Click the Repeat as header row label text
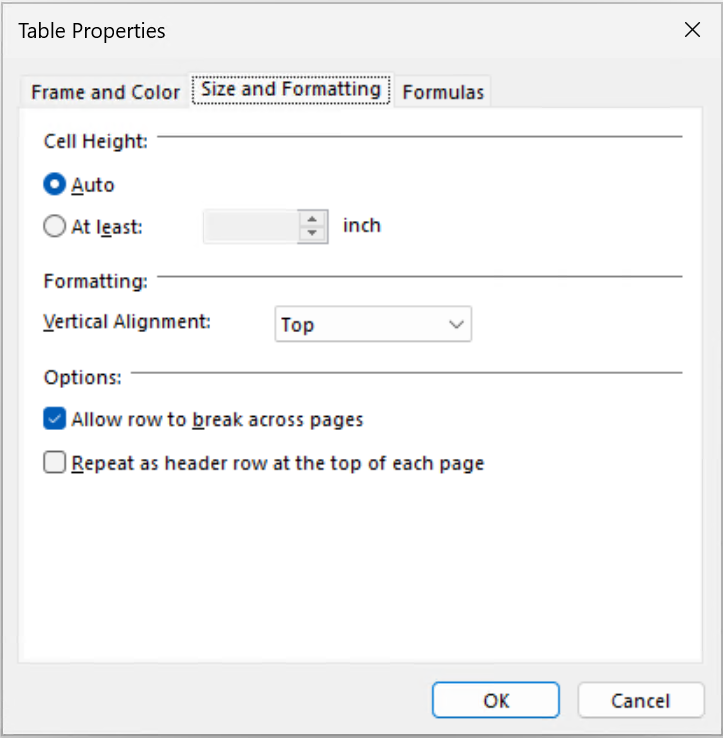 [278, 463]
